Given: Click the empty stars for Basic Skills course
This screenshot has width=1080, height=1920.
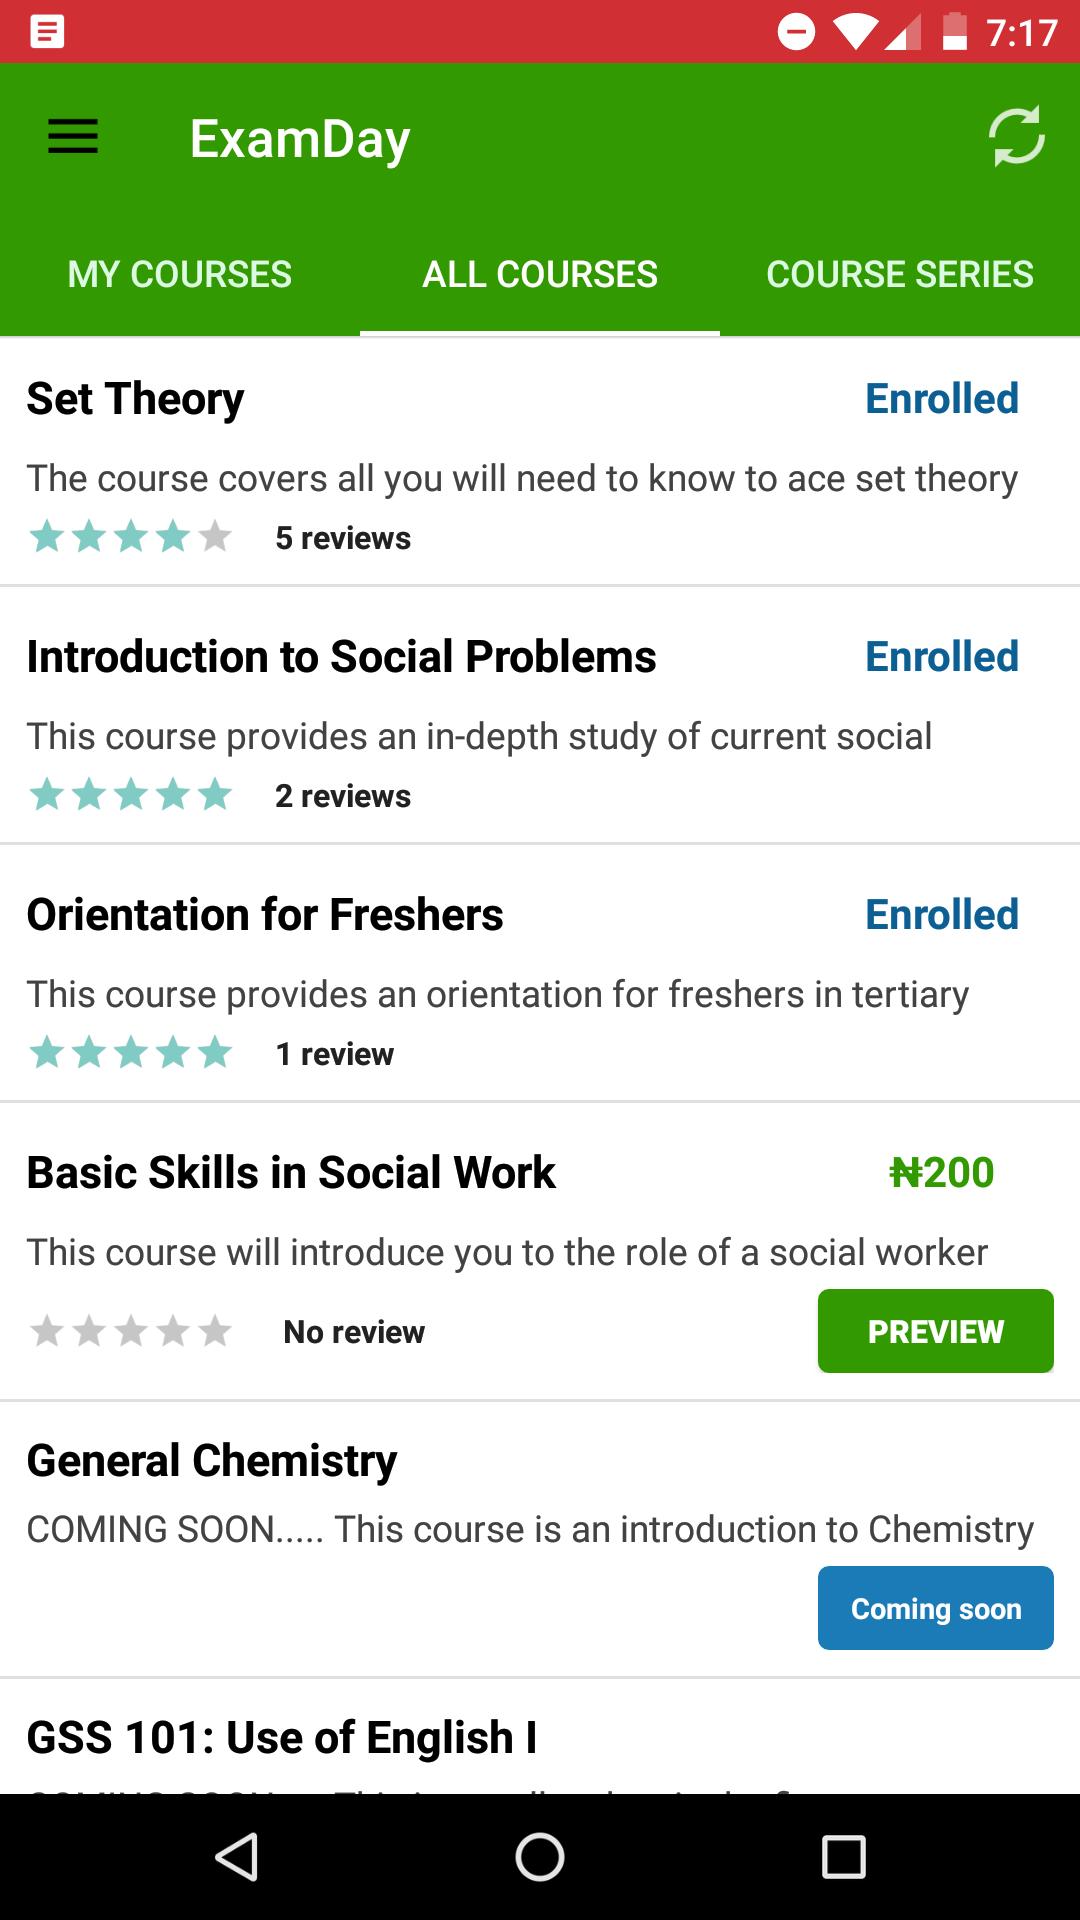Looking at the screenshot, I should tap(131, 1332).
